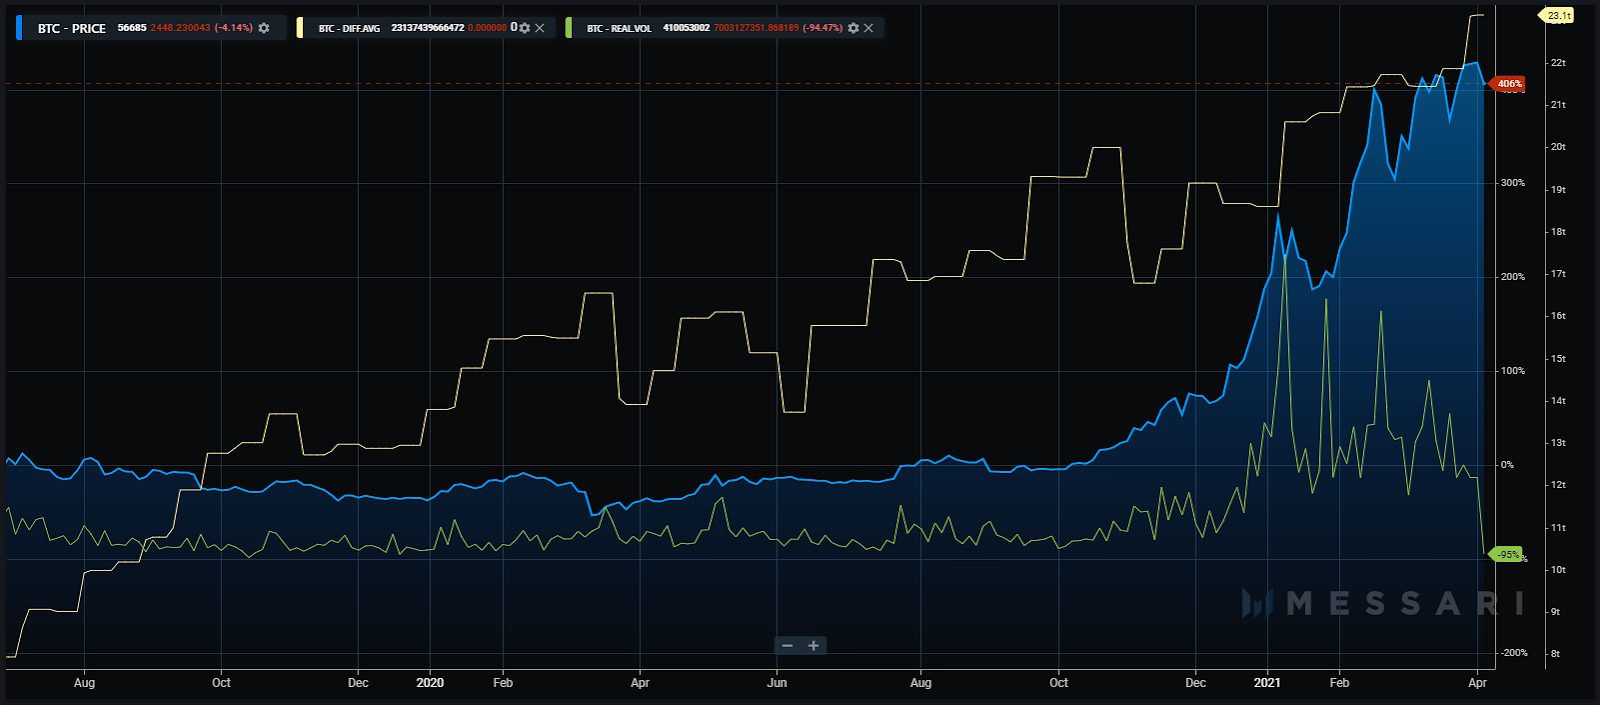Viewport: 1600px width, 705px height.
Task: Click the yellow 23.1t value marker
Action: (1557, 15)
